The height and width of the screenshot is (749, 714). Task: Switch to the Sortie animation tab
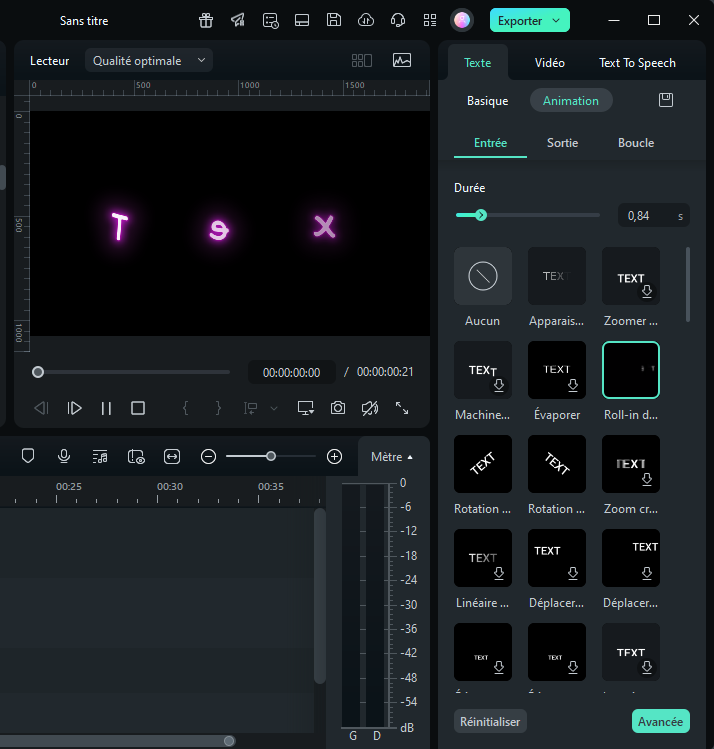(x=563, y=143)
